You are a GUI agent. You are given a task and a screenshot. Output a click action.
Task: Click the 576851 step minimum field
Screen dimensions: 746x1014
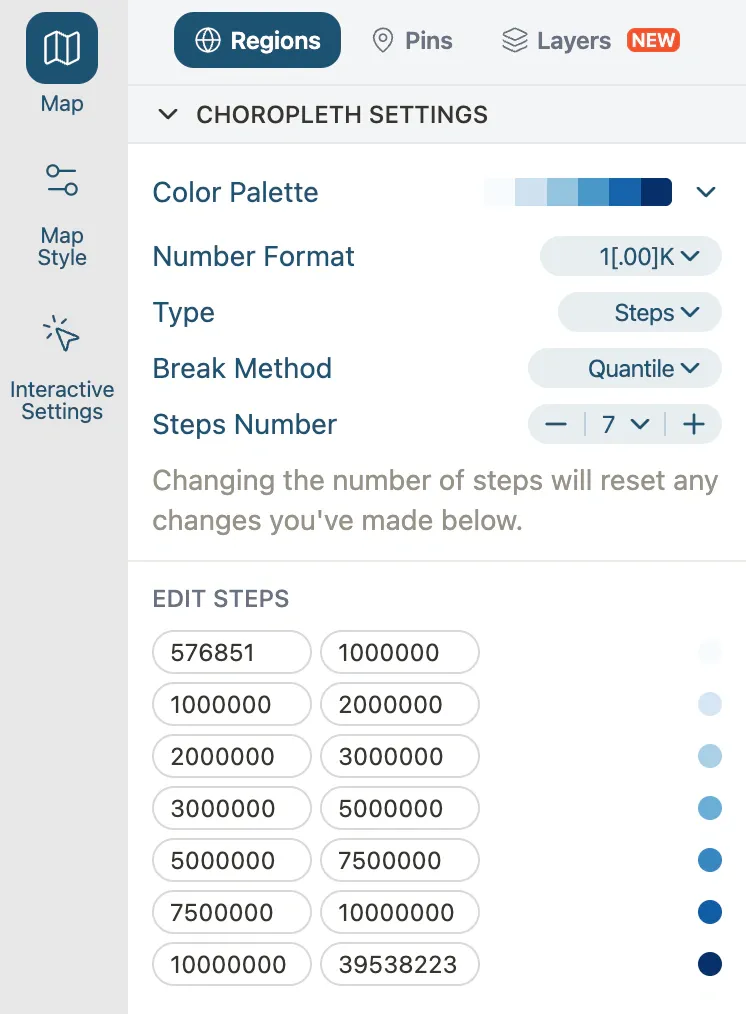click(232, 653)
